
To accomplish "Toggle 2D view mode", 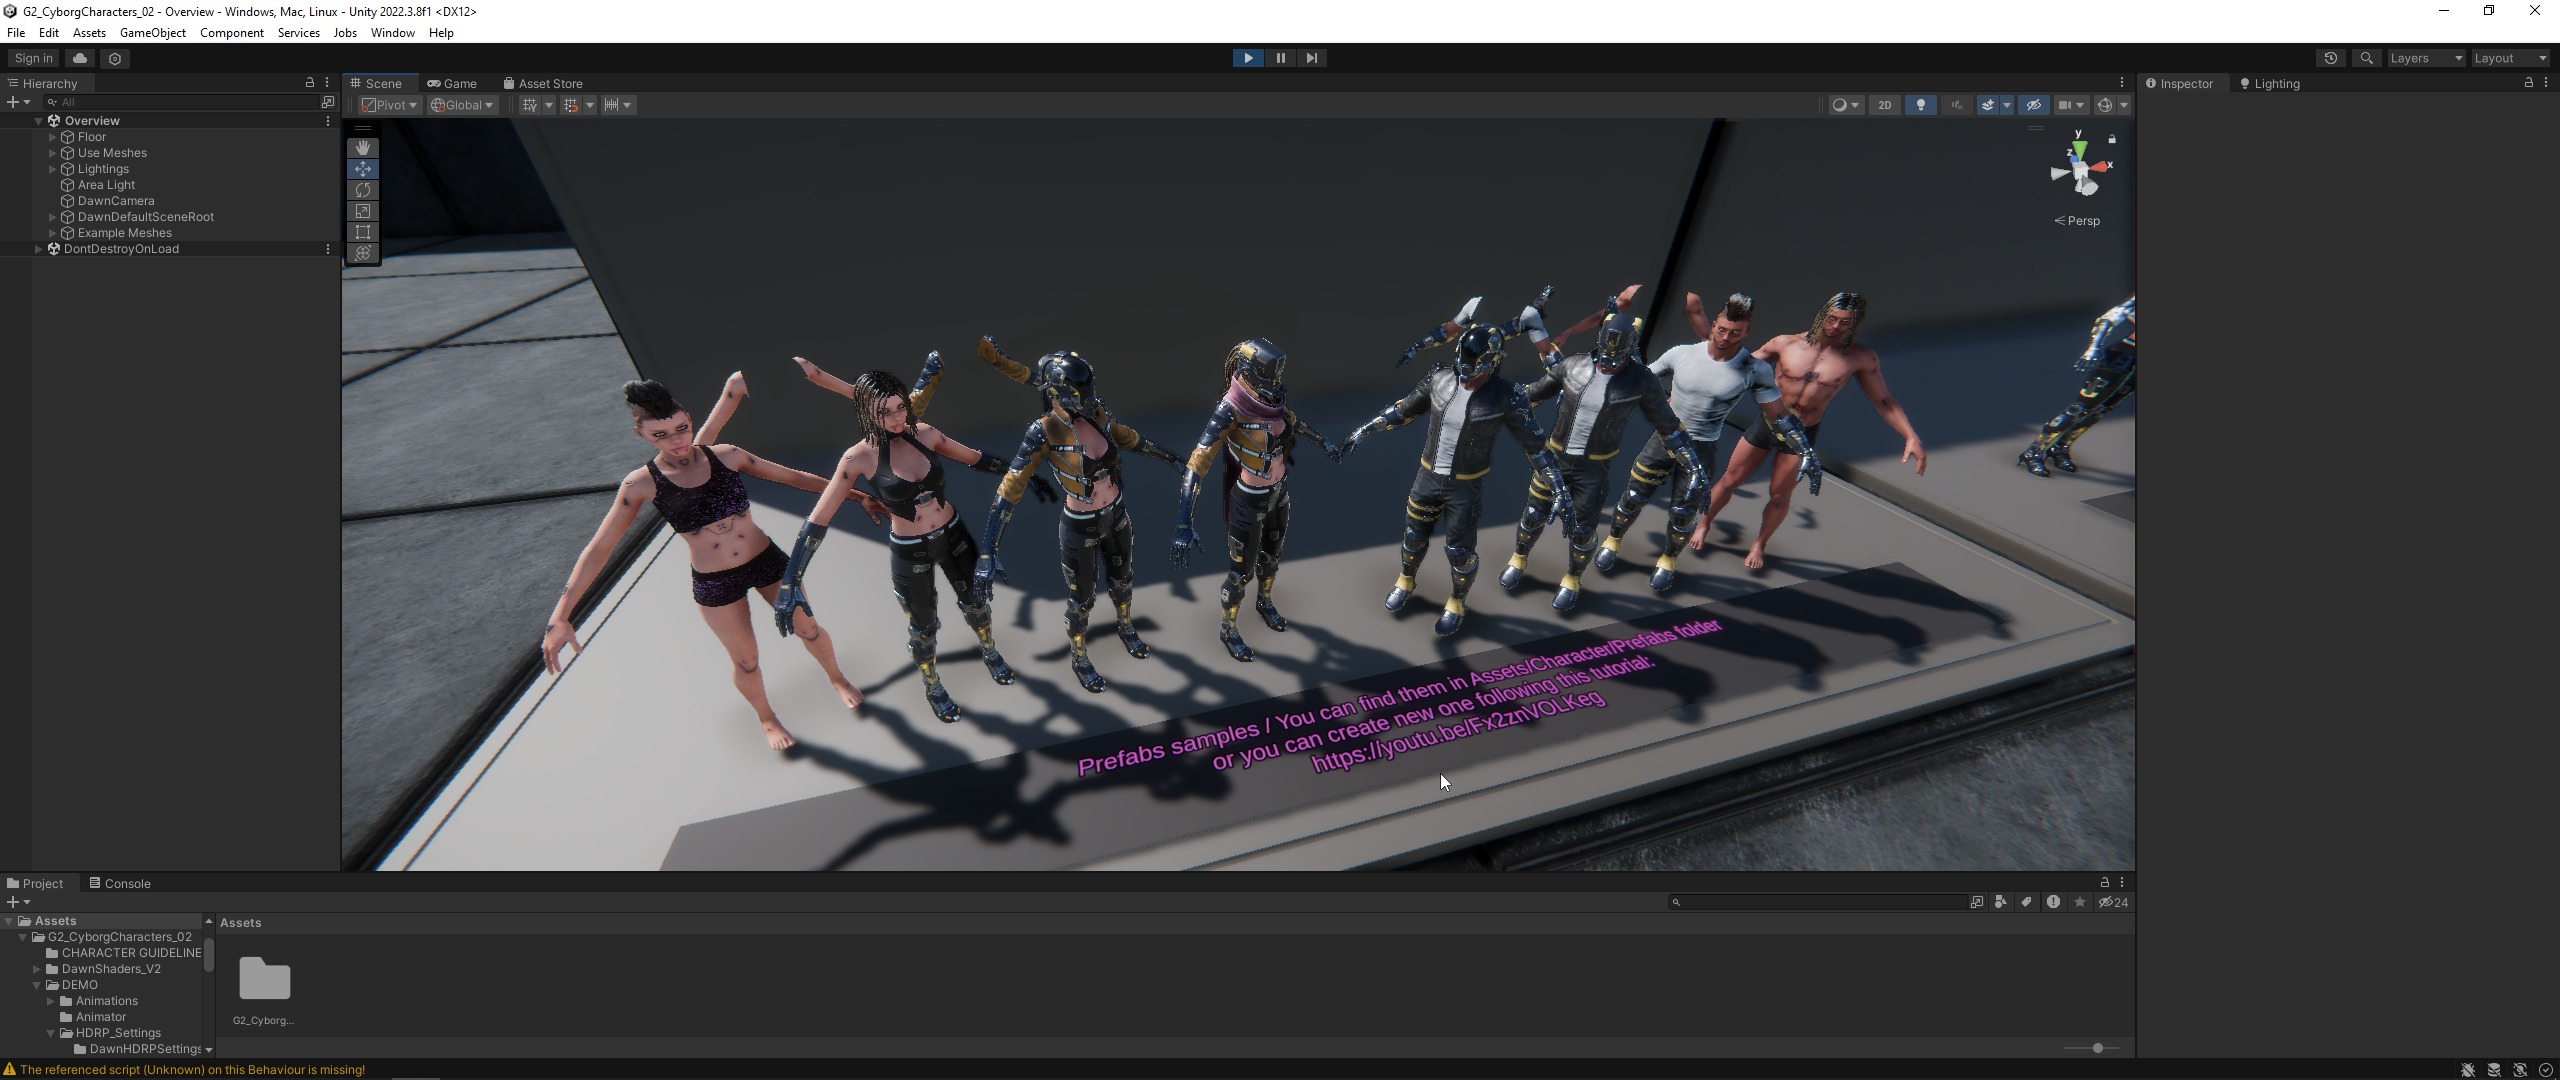I will (x=1884, y=105).
